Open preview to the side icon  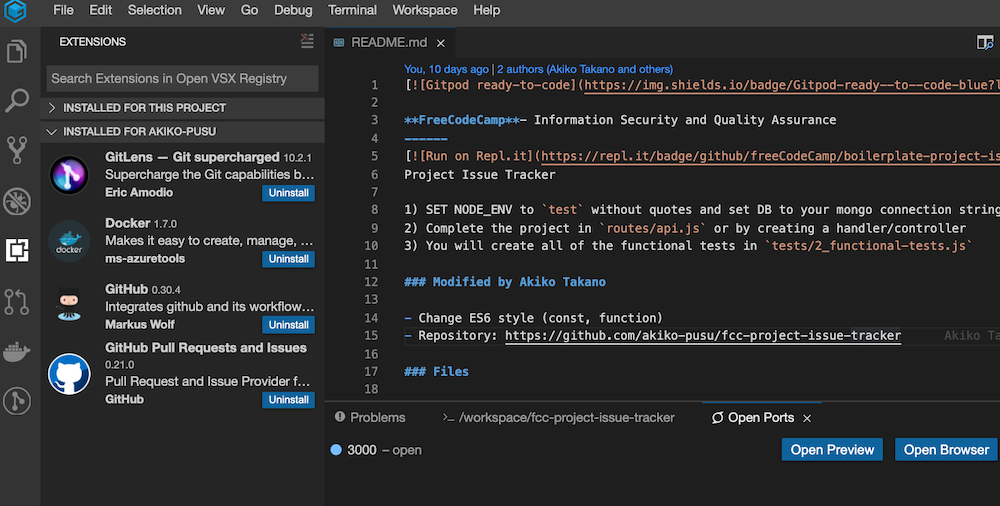tap(985, 43)
